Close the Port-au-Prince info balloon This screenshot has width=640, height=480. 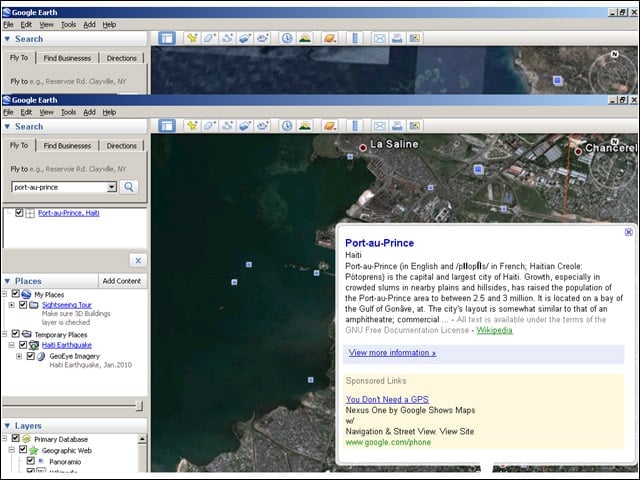[629, 232]
